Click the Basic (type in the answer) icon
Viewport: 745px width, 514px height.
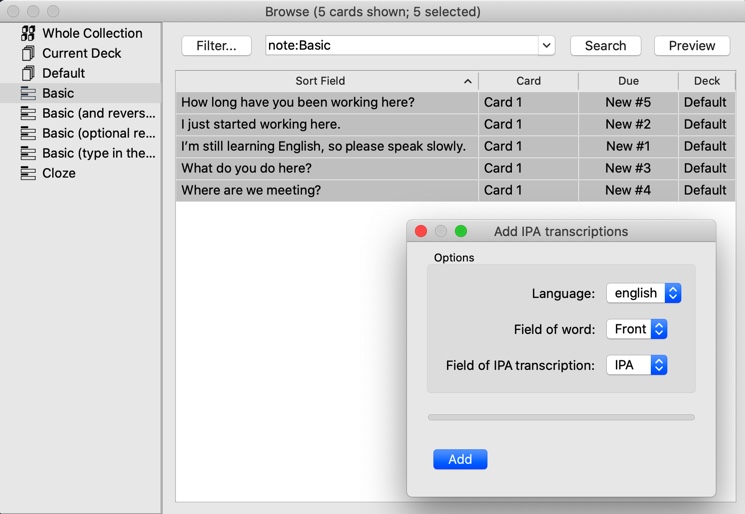point(28,153)
